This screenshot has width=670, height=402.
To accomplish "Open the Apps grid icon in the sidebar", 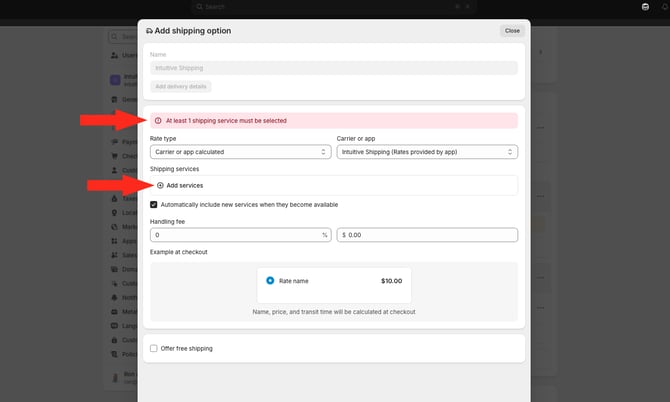I will (114, 241).
